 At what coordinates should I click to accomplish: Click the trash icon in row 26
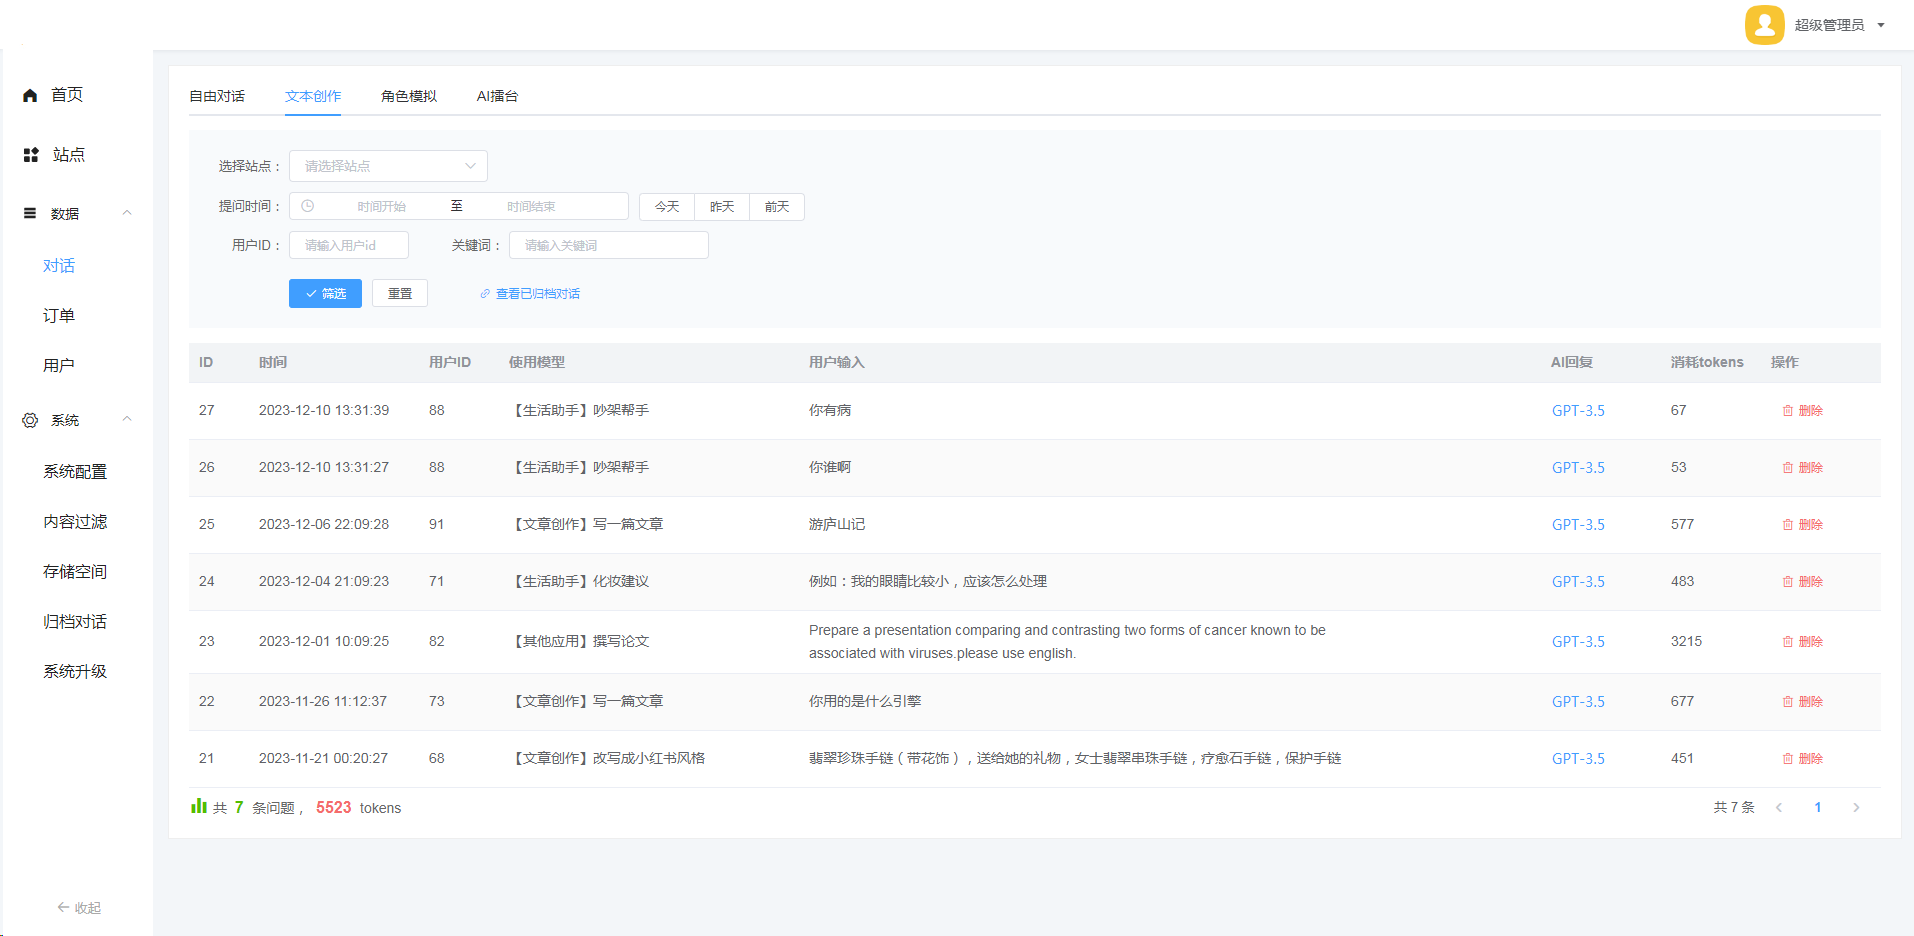[1788, 468]
